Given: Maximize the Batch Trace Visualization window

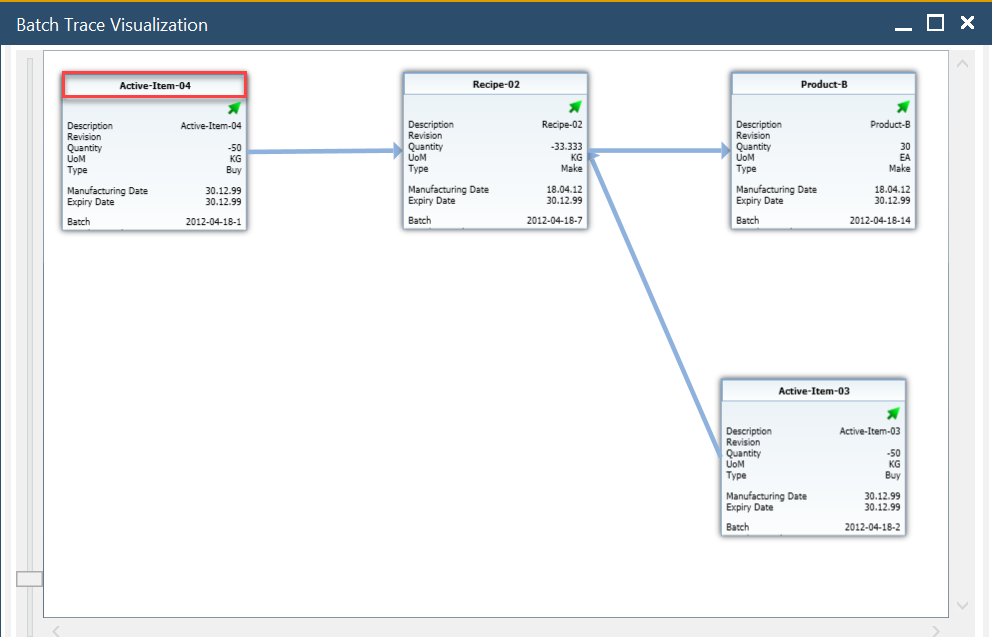Looking at the screenshot, I should (935, 23).
